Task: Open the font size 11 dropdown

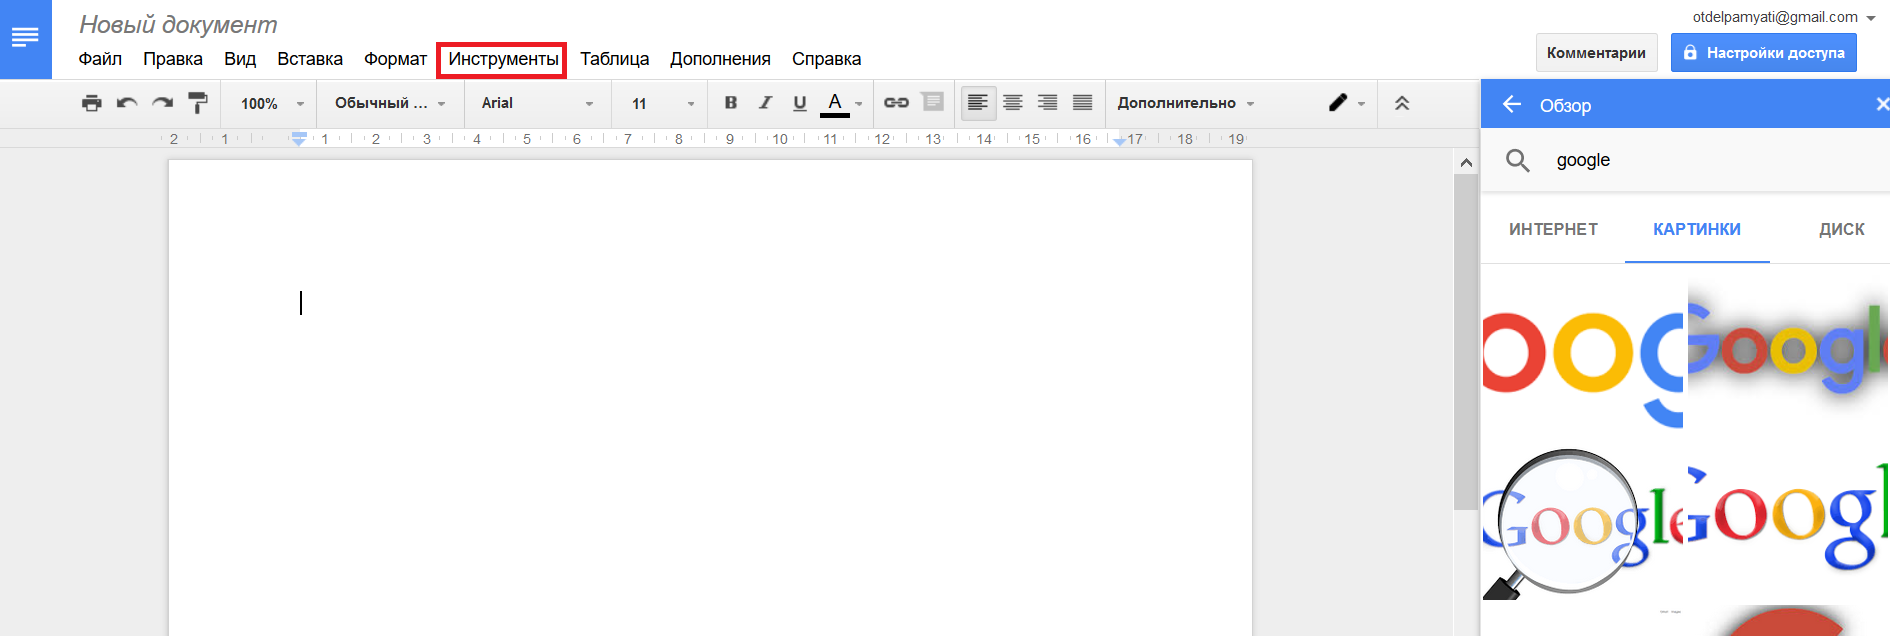Action: coord(663,104)
